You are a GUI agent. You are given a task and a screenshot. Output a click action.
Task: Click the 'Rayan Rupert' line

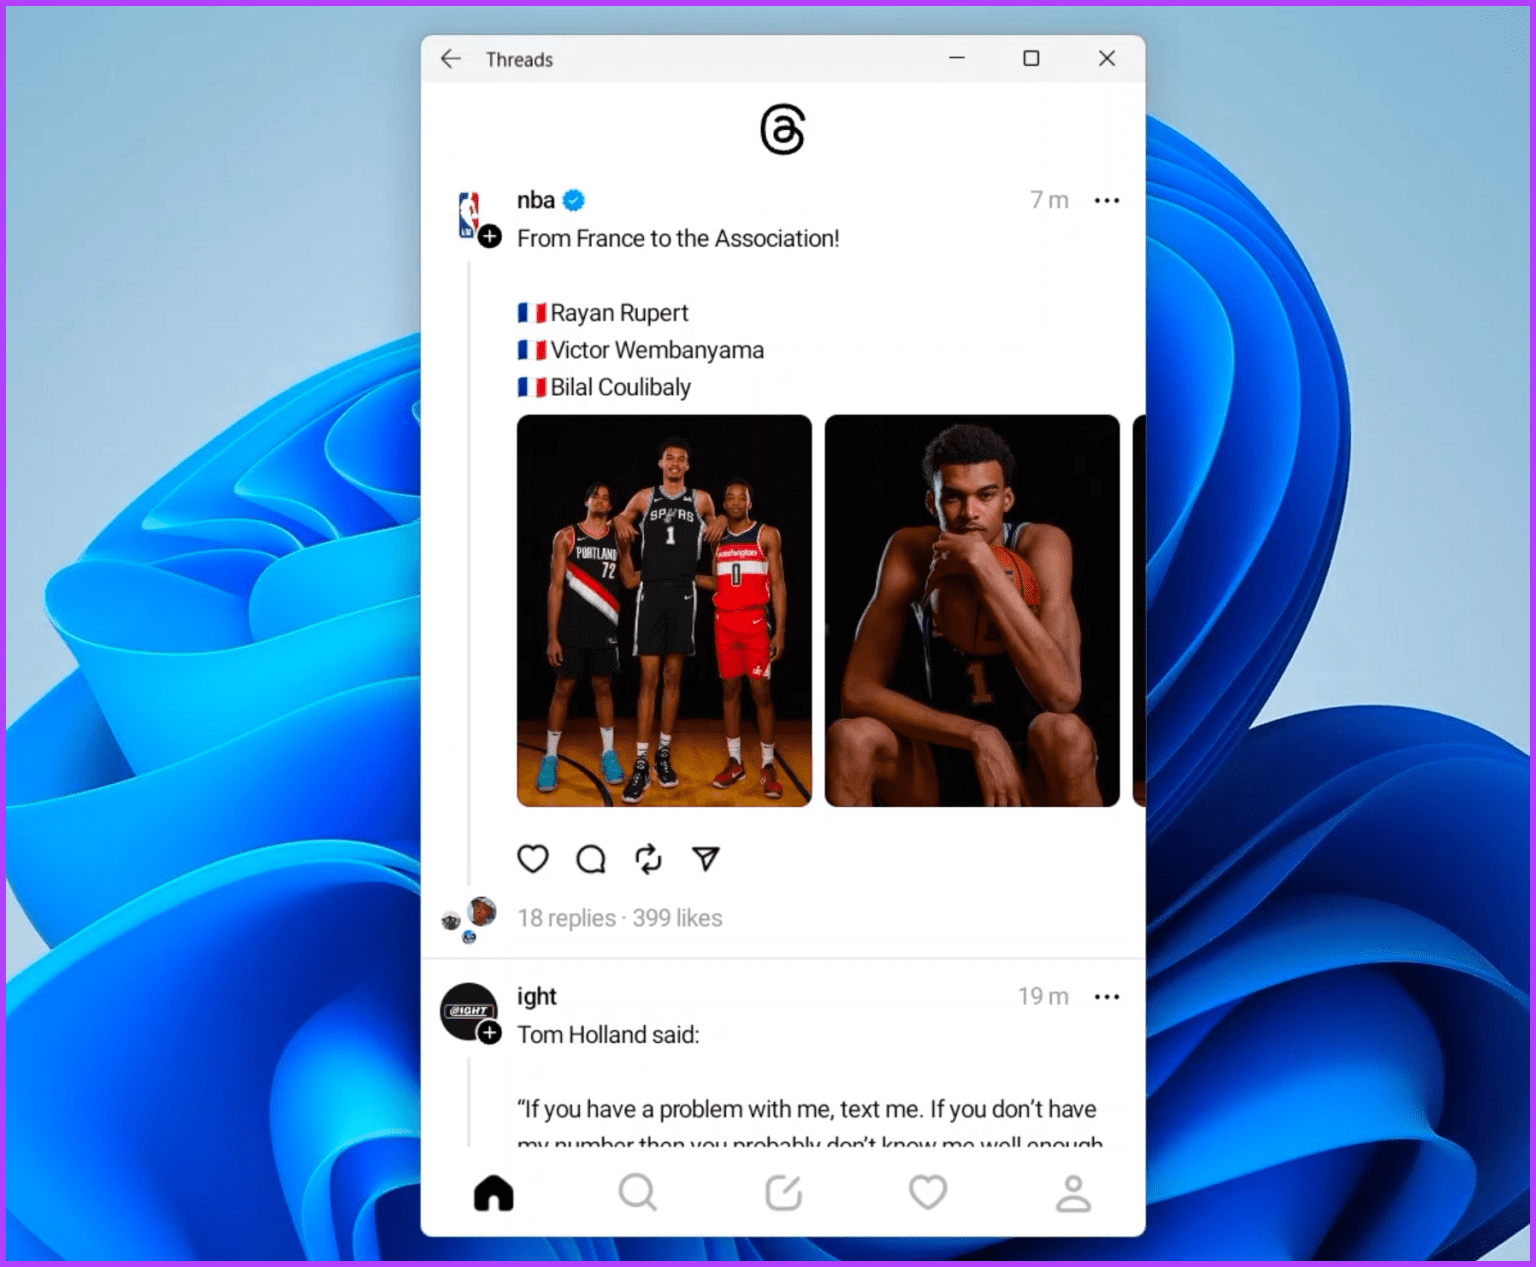(x=603, y=313)
